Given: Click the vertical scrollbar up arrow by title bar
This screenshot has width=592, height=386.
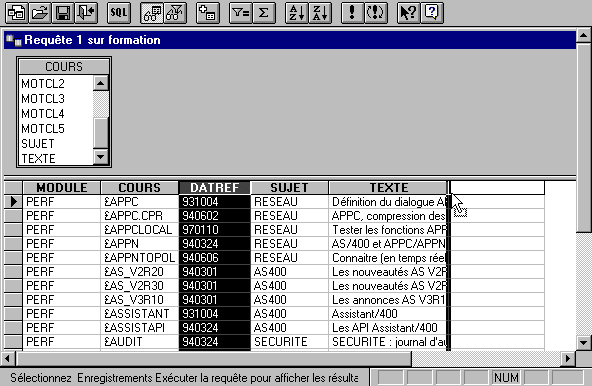Looking at the screenshot, I should pos(584,36).
